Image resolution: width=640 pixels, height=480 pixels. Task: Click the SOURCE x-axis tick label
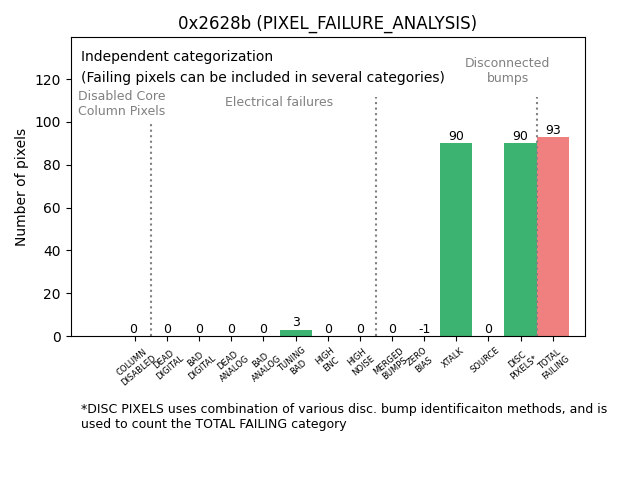(485, 359)
